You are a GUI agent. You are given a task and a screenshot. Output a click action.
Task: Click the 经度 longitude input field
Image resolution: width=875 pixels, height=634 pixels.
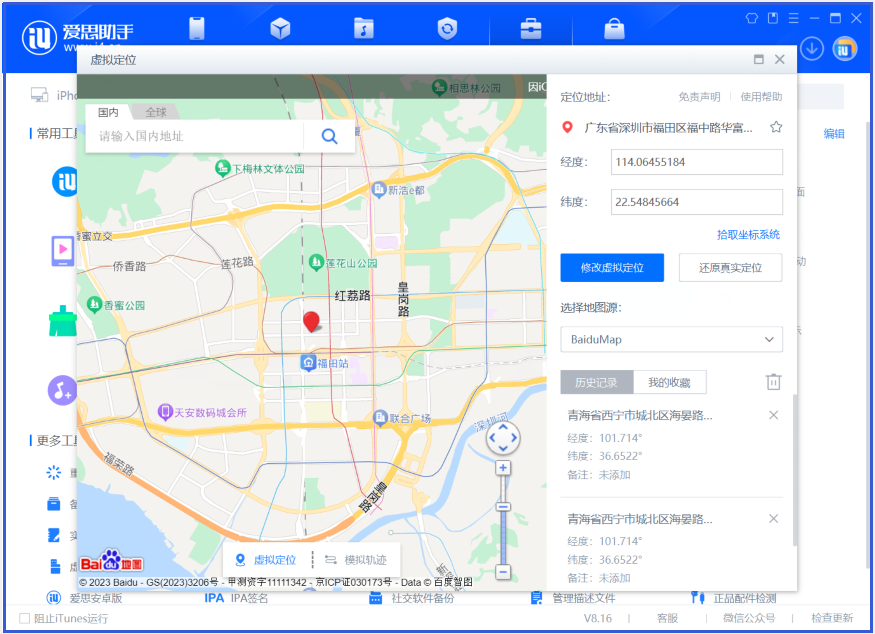696,162
